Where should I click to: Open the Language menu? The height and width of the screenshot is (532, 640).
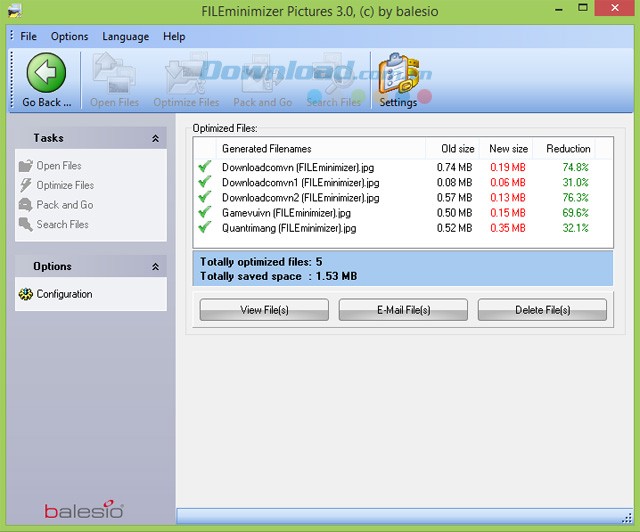click(125, 36)
